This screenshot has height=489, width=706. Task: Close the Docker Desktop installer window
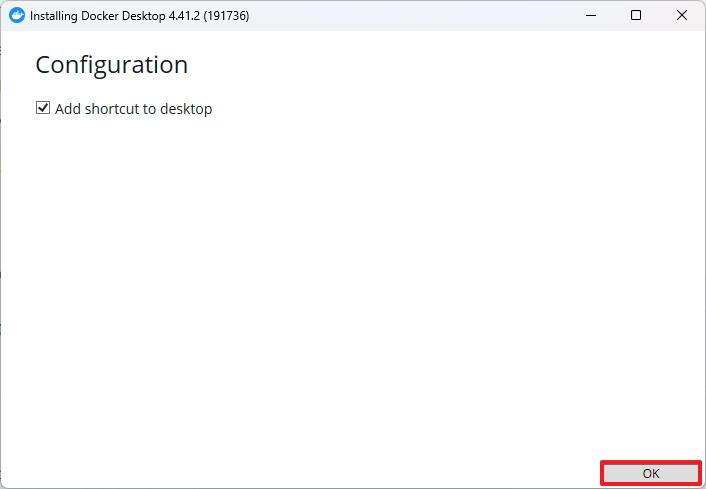point(682,15)
